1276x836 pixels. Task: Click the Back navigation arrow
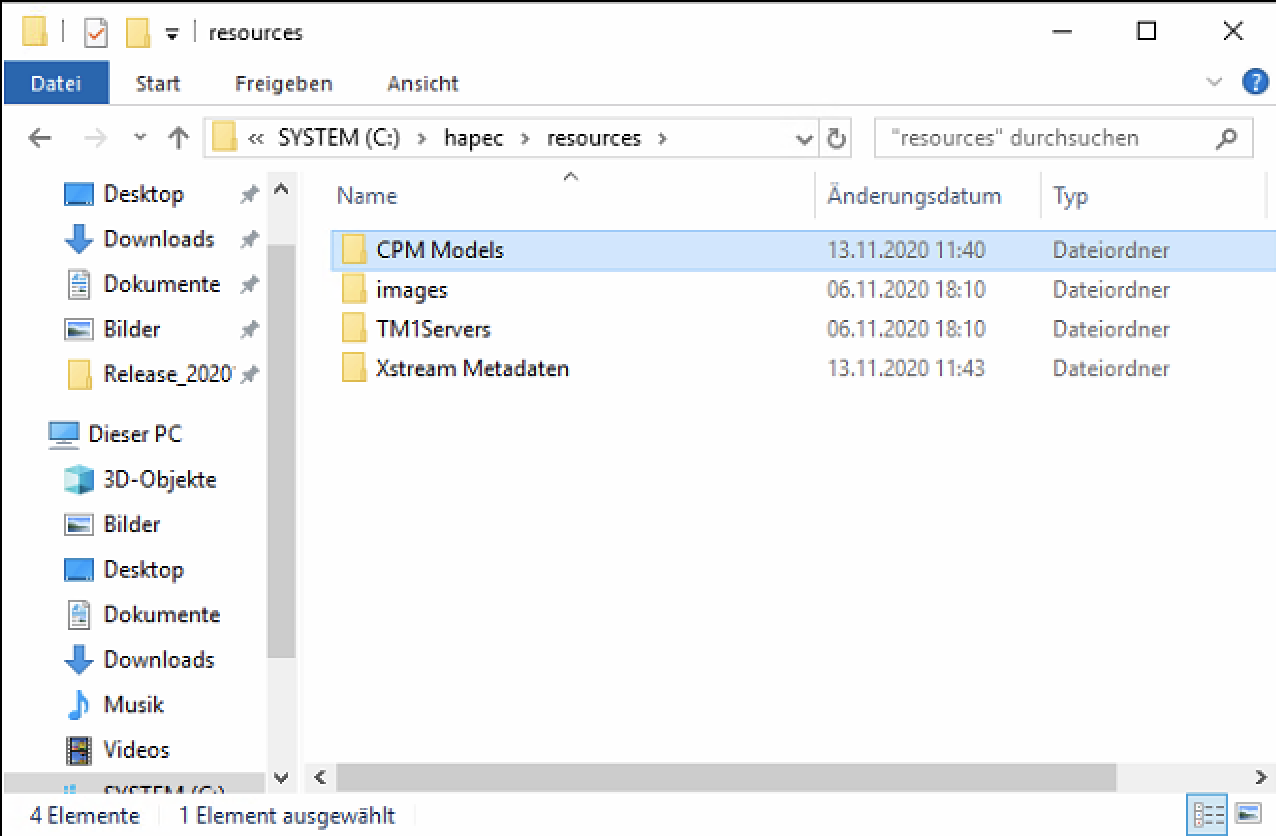click(40, 138)
